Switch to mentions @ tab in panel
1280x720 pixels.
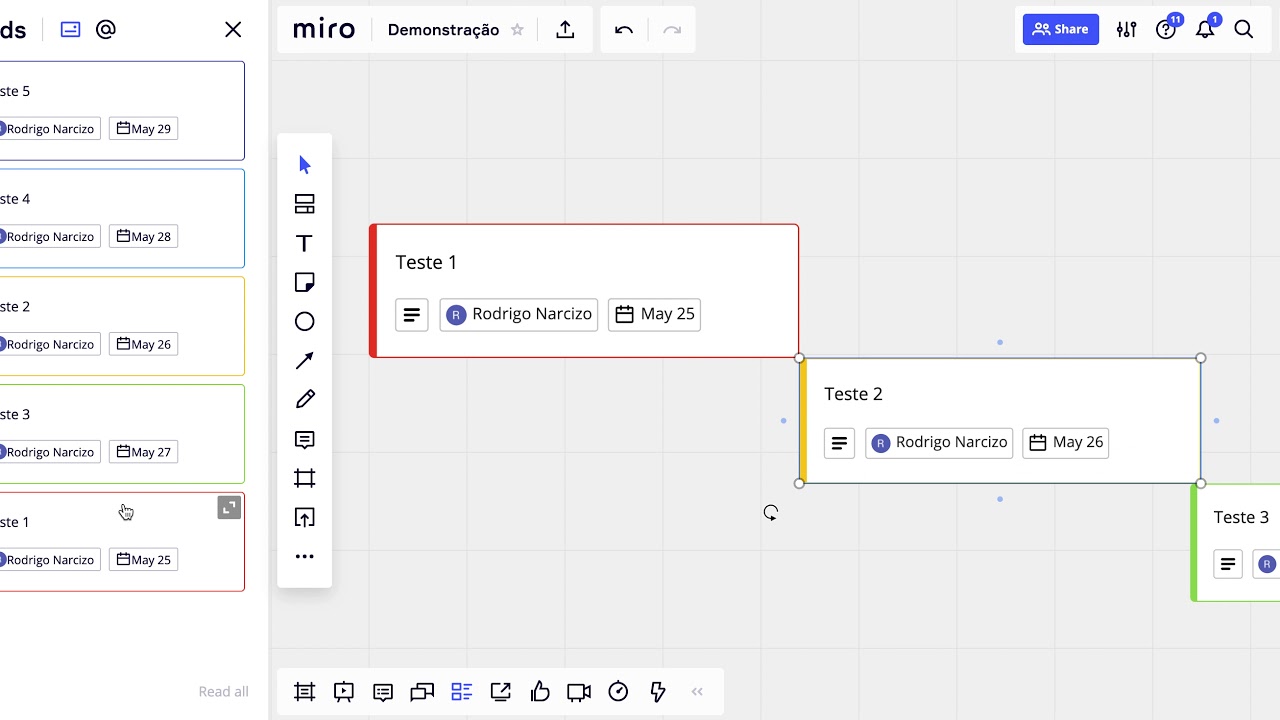[106, 30]
